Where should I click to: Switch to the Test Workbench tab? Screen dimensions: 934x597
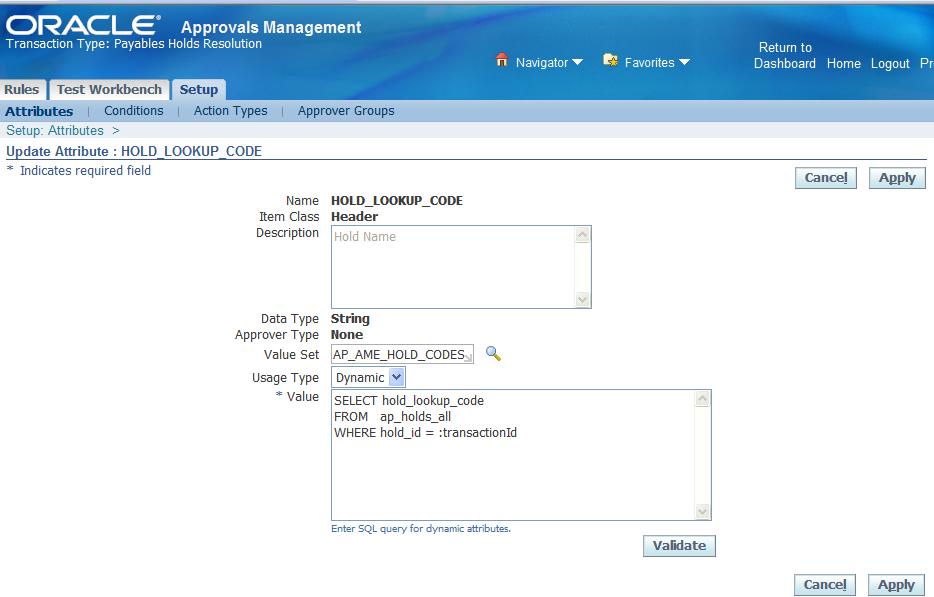pos(109,89)
